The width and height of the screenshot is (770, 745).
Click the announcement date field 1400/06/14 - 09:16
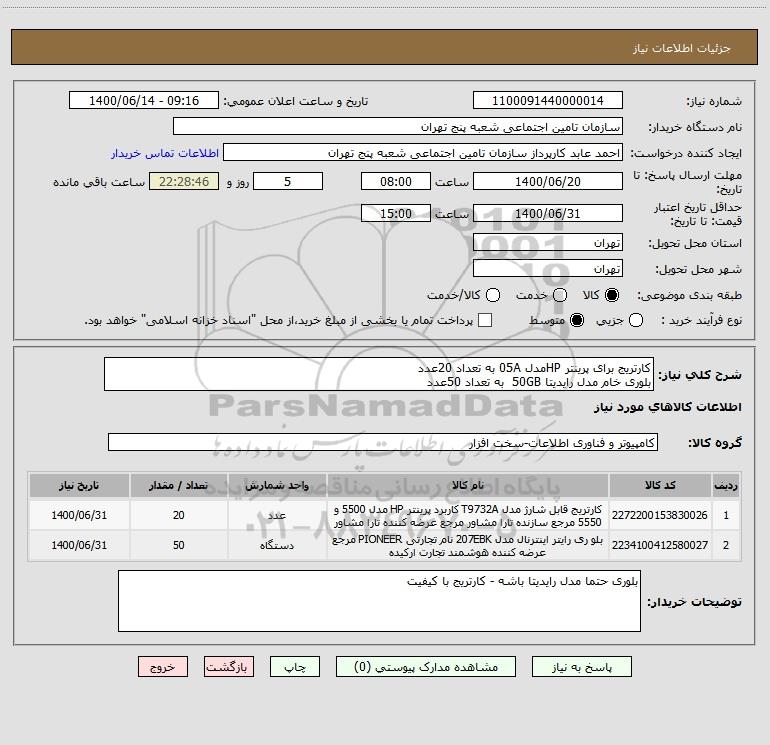pos(144,101)
